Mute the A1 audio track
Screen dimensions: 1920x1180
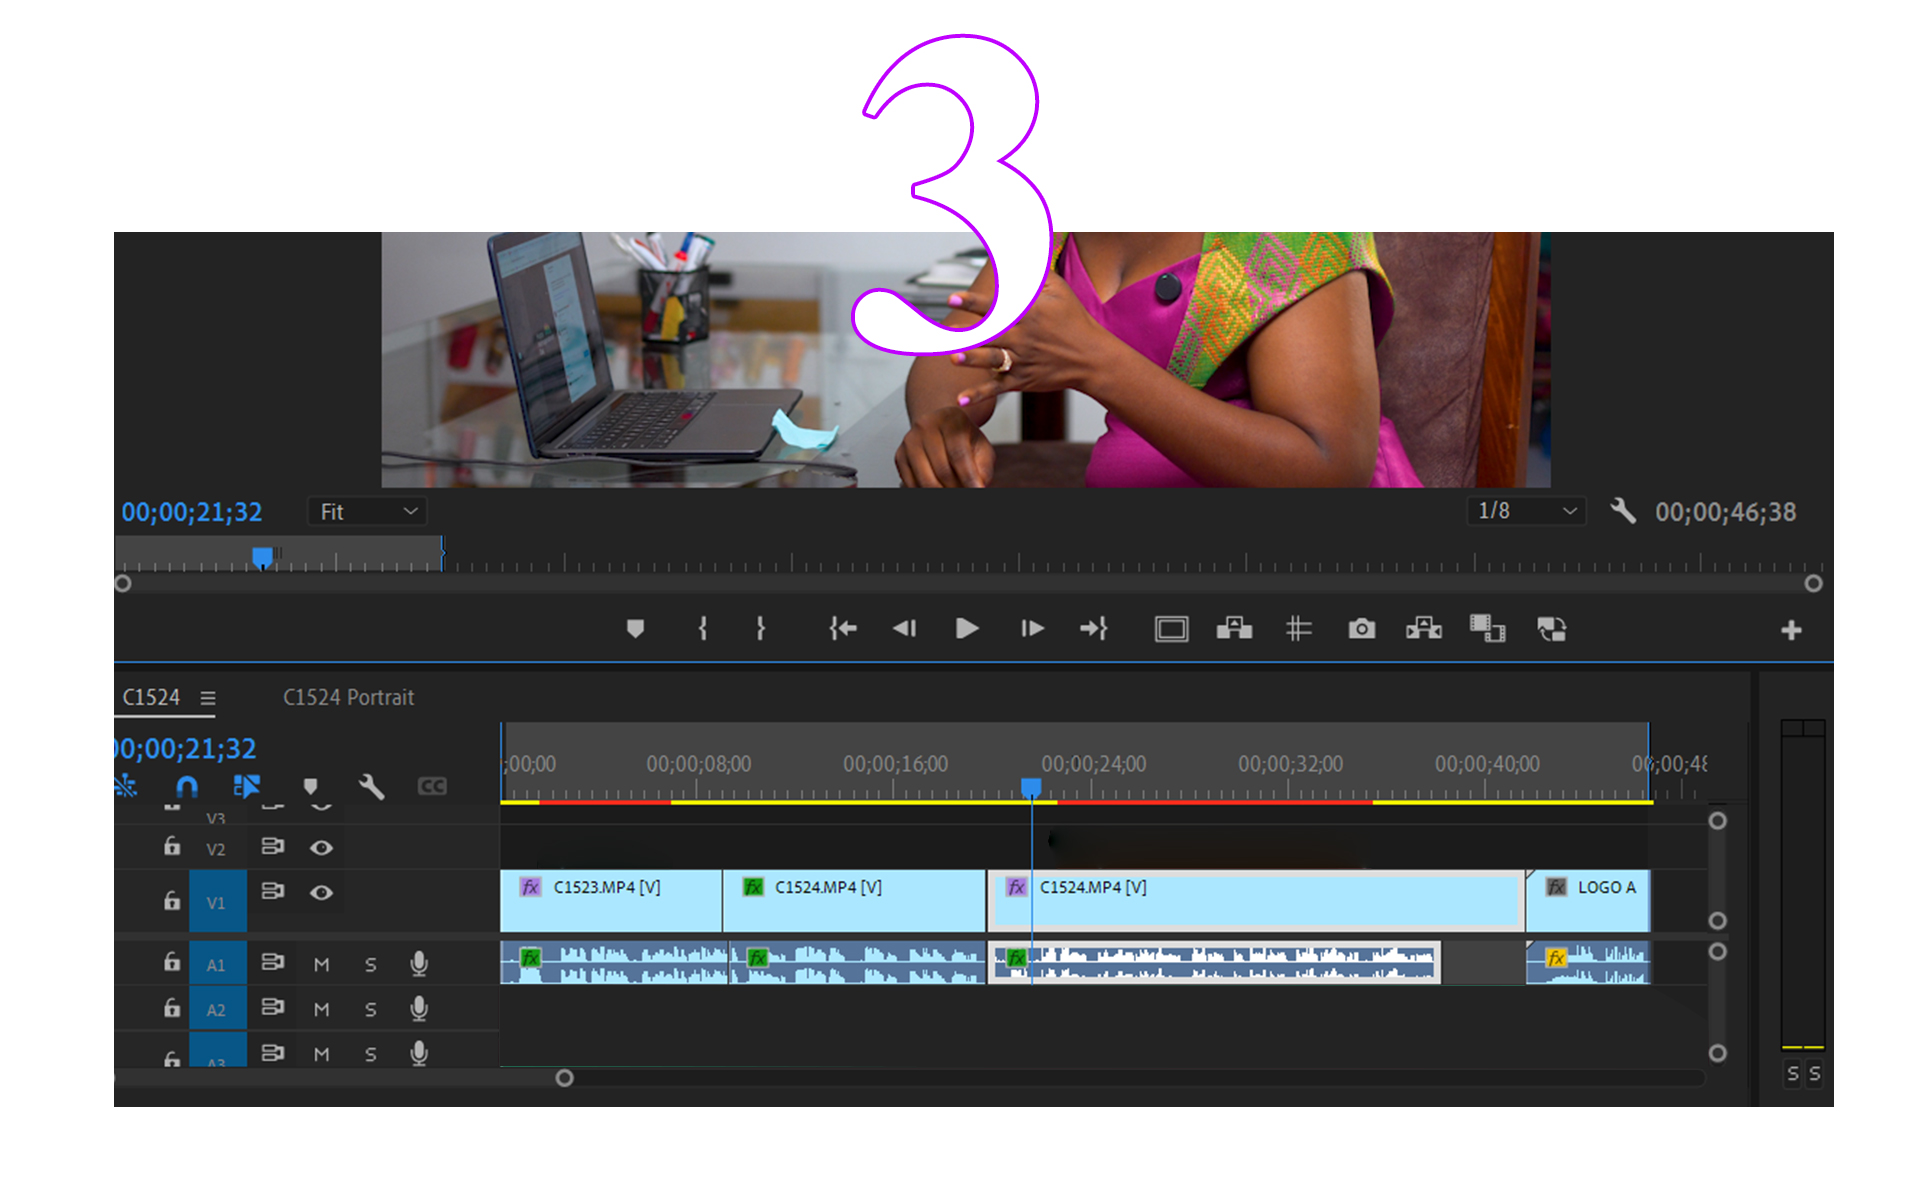(x=321, y=965)
